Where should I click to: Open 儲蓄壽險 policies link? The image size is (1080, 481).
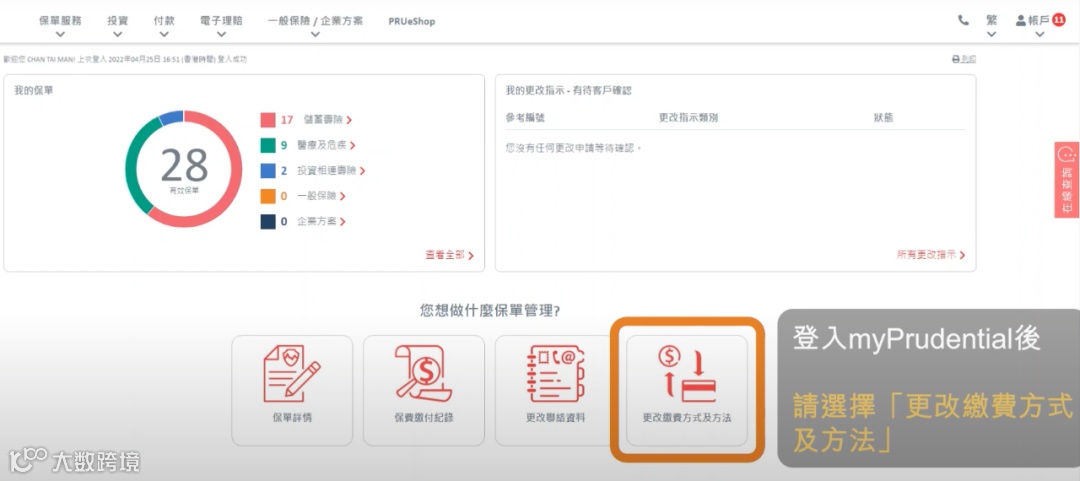pyautogui.click(x=328, y=120)
